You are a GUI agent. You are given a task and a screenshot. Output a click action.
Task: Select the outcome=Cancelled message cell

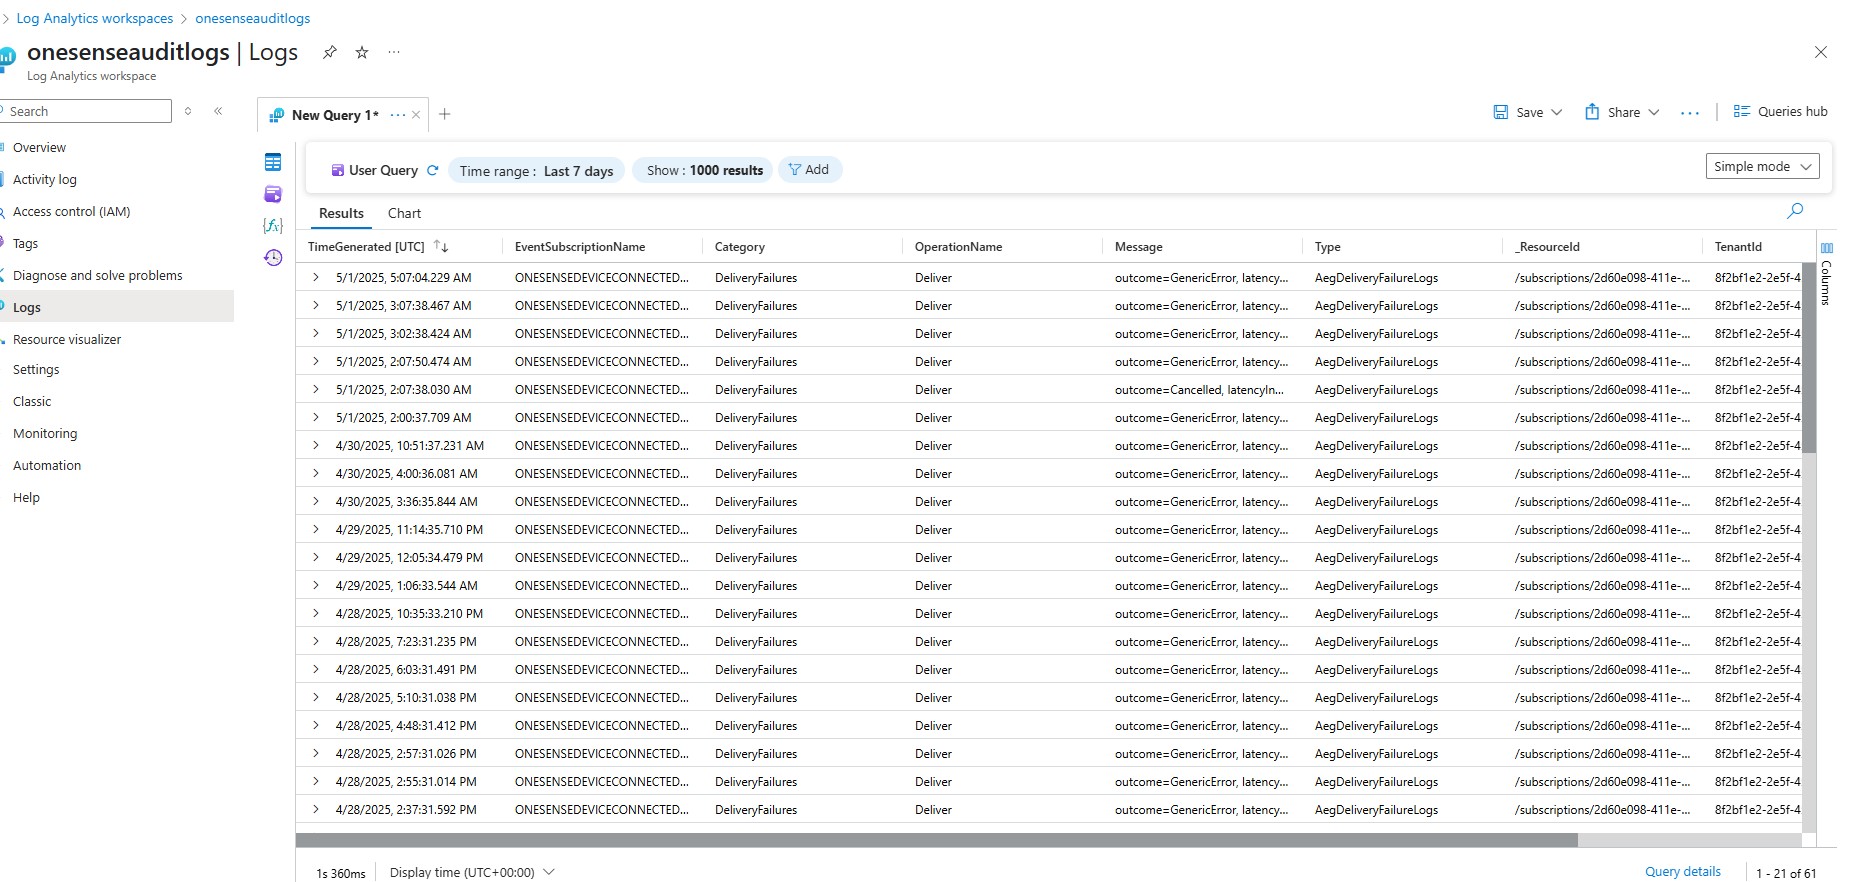point(1200,389)
